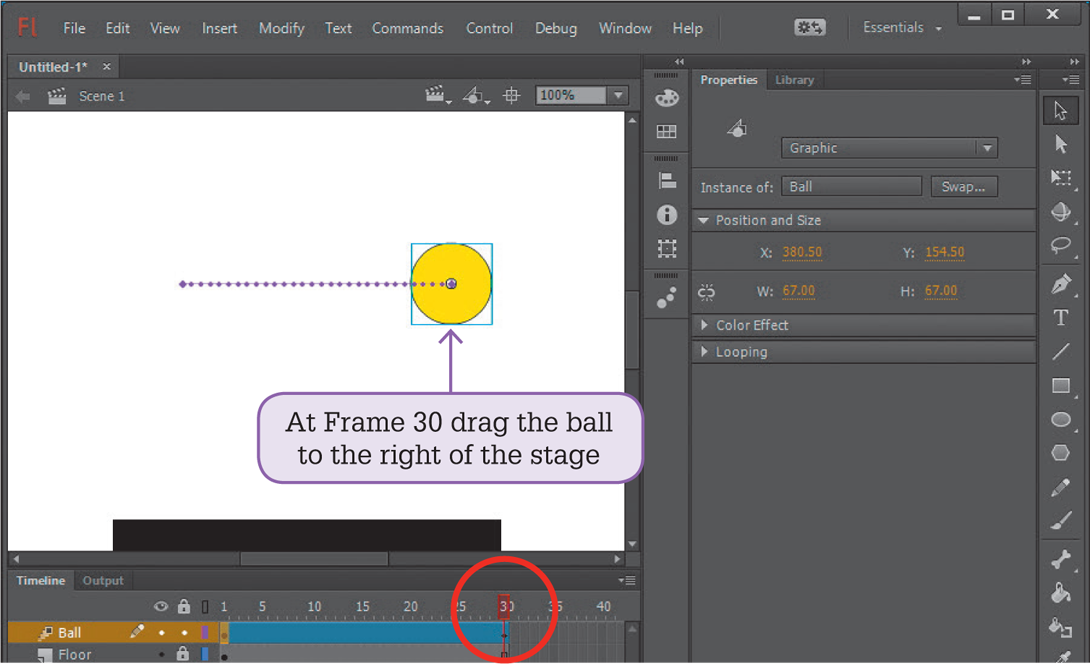1090x664 pixels.
Task: Select the Text tool
Action: 1060,318
